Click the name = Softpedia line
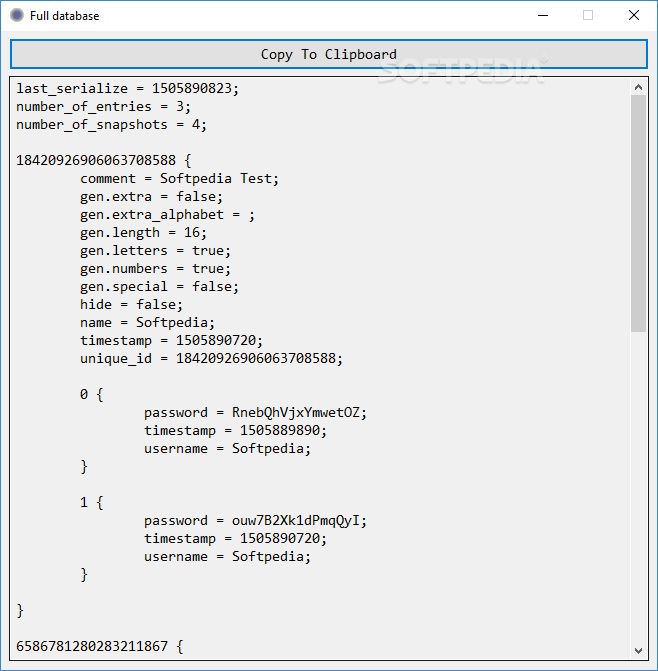 [x=147, y=322]
